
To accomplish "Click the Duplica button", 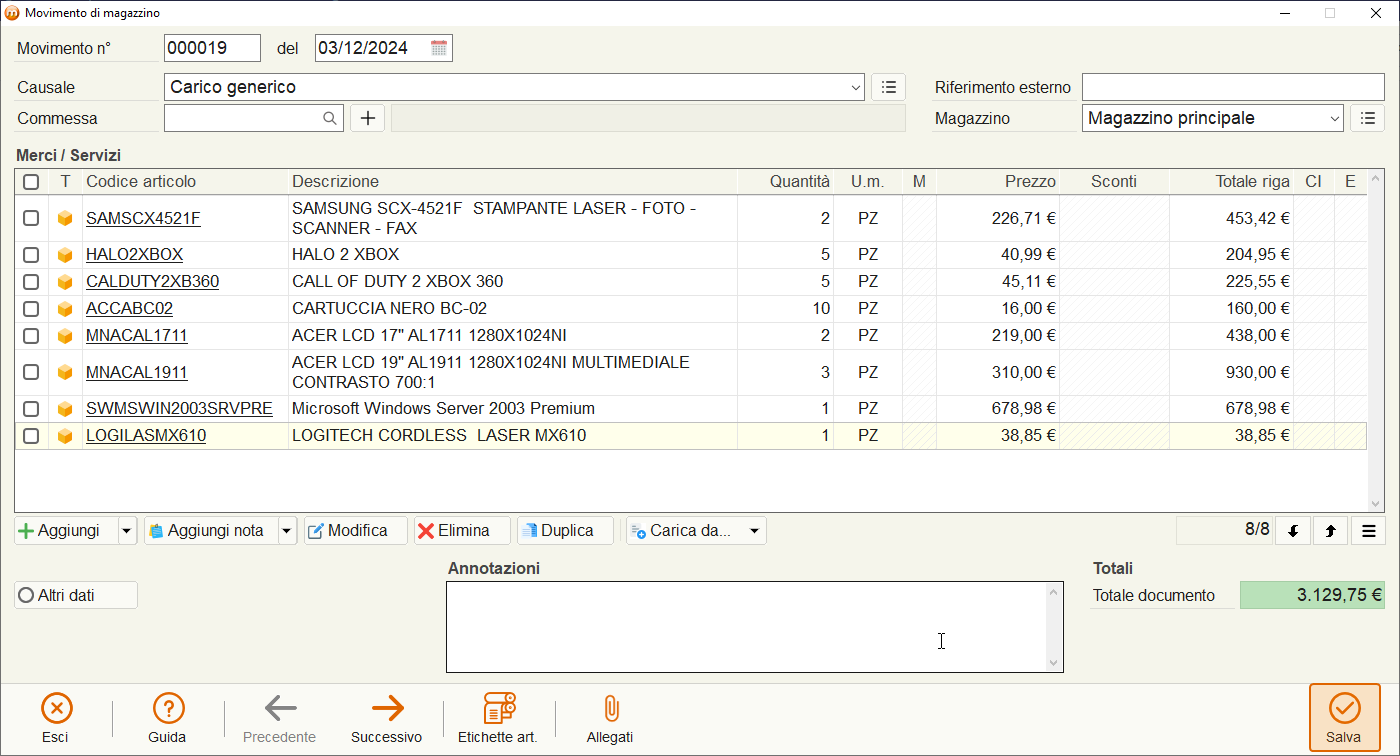I will [x=565, y=531].
